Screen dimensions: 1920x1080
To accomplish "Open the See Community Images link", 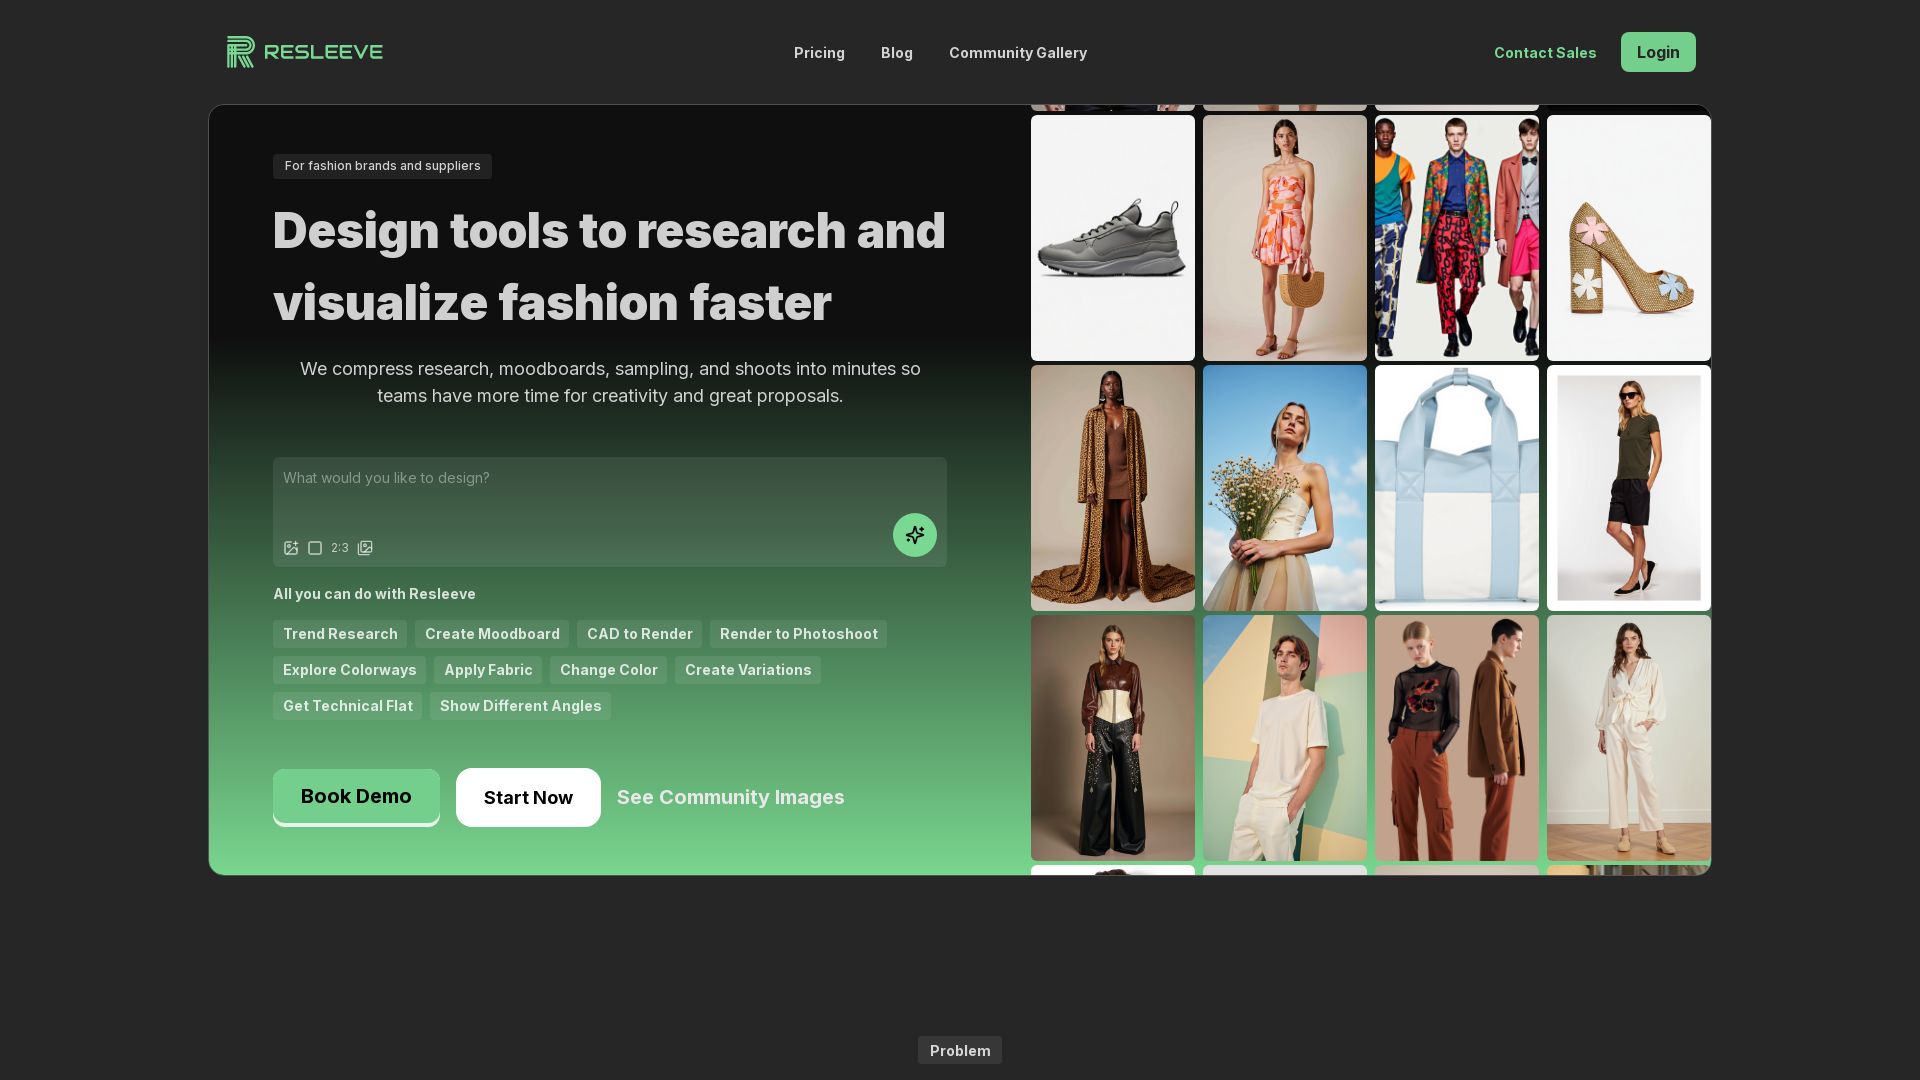I will pyautogui.click(x=730, y=798).
